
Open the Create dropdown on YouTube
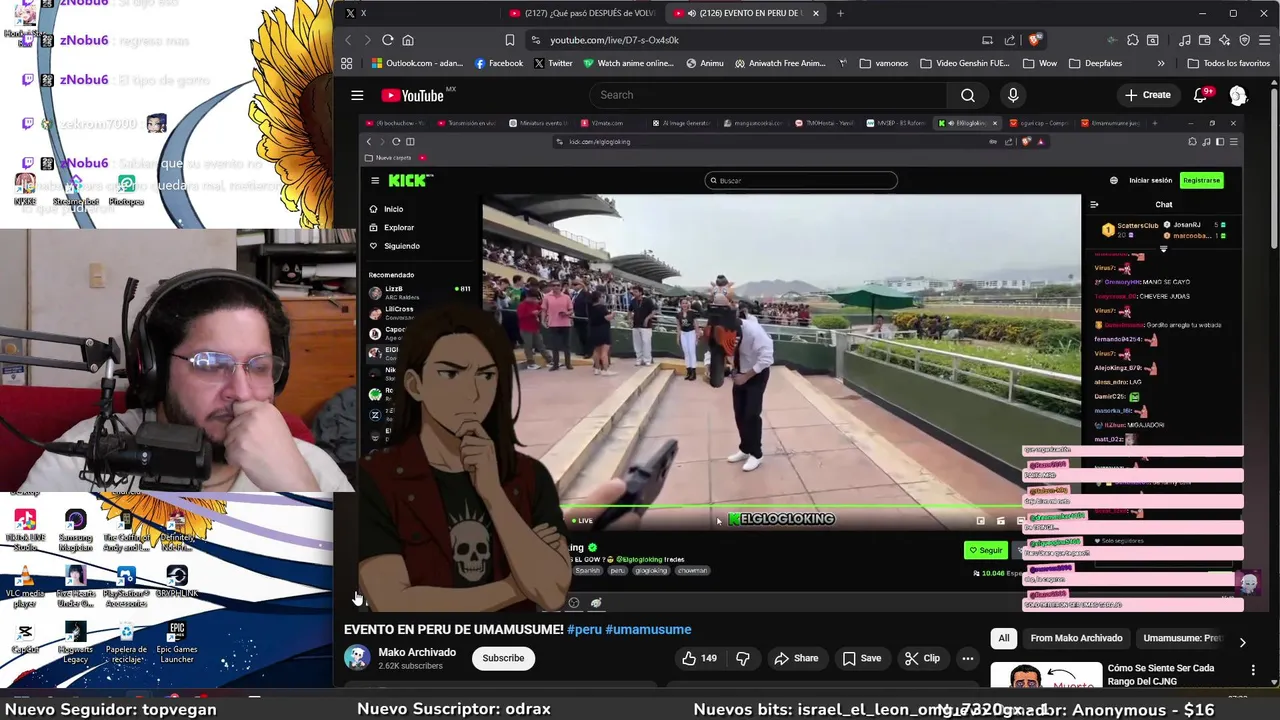tap(1147, 95)
